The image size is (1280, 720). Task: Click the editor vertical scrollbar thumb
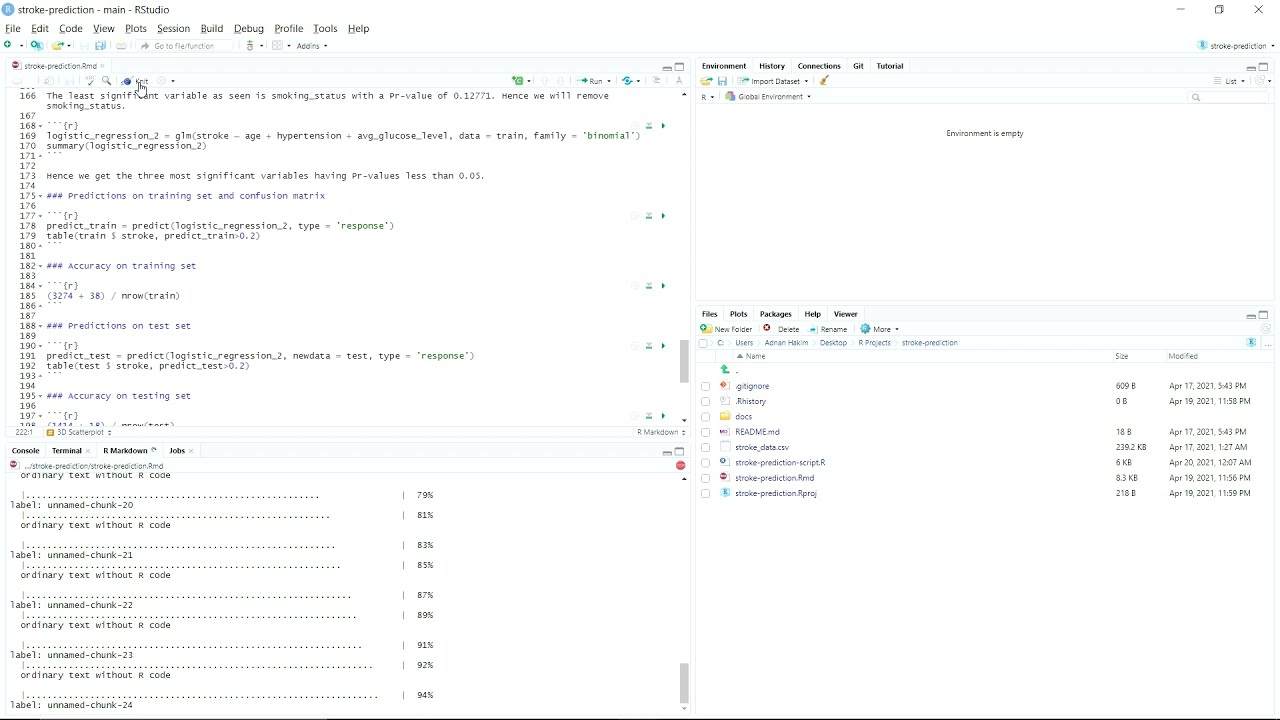pyautogui.click(x=684, y=361)
